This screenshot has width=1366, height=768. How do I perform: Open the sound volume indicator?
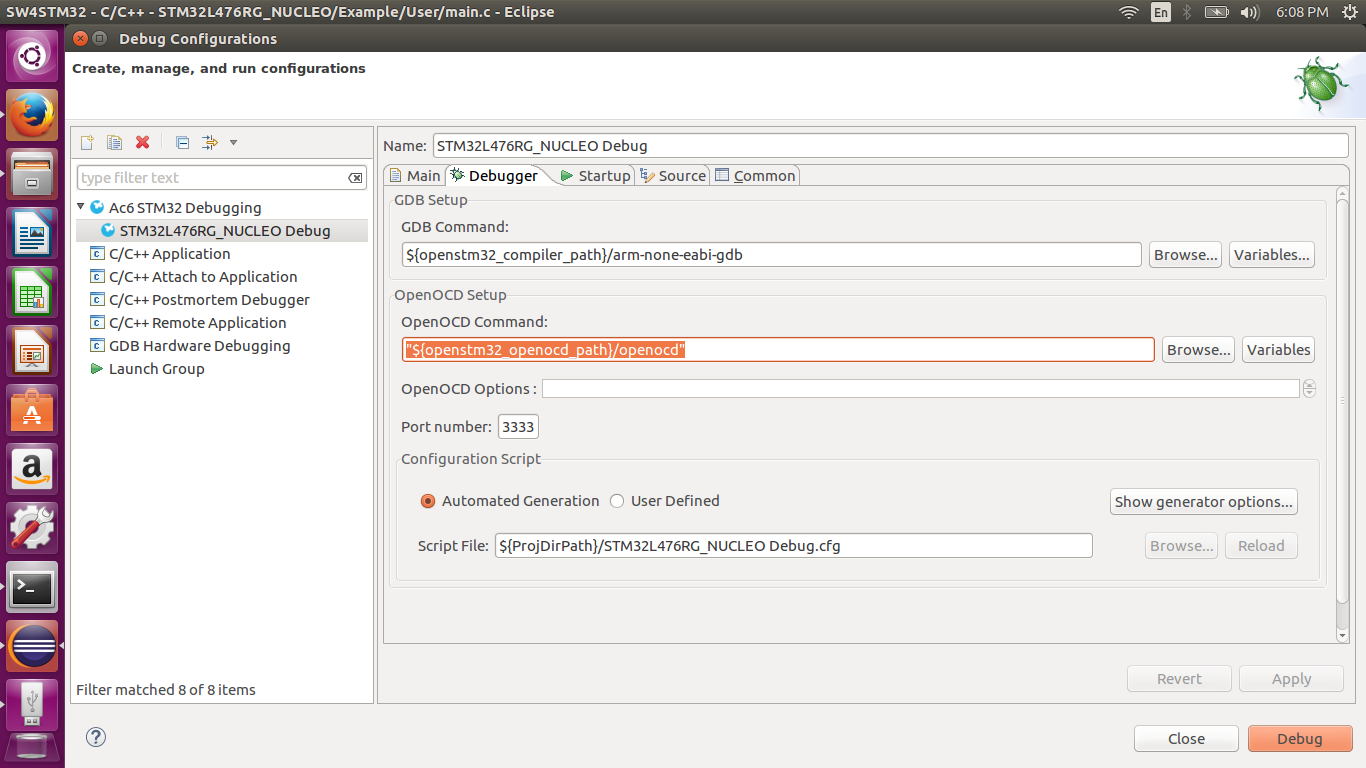pyautogui.click(x=1249, y=12)
